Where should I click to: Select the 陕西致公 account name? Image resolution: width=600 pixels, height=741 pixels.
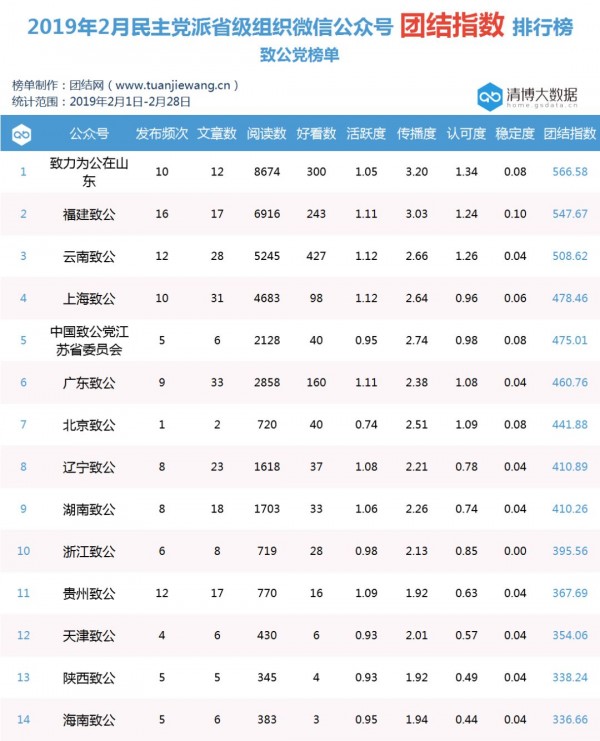point(89,678)
